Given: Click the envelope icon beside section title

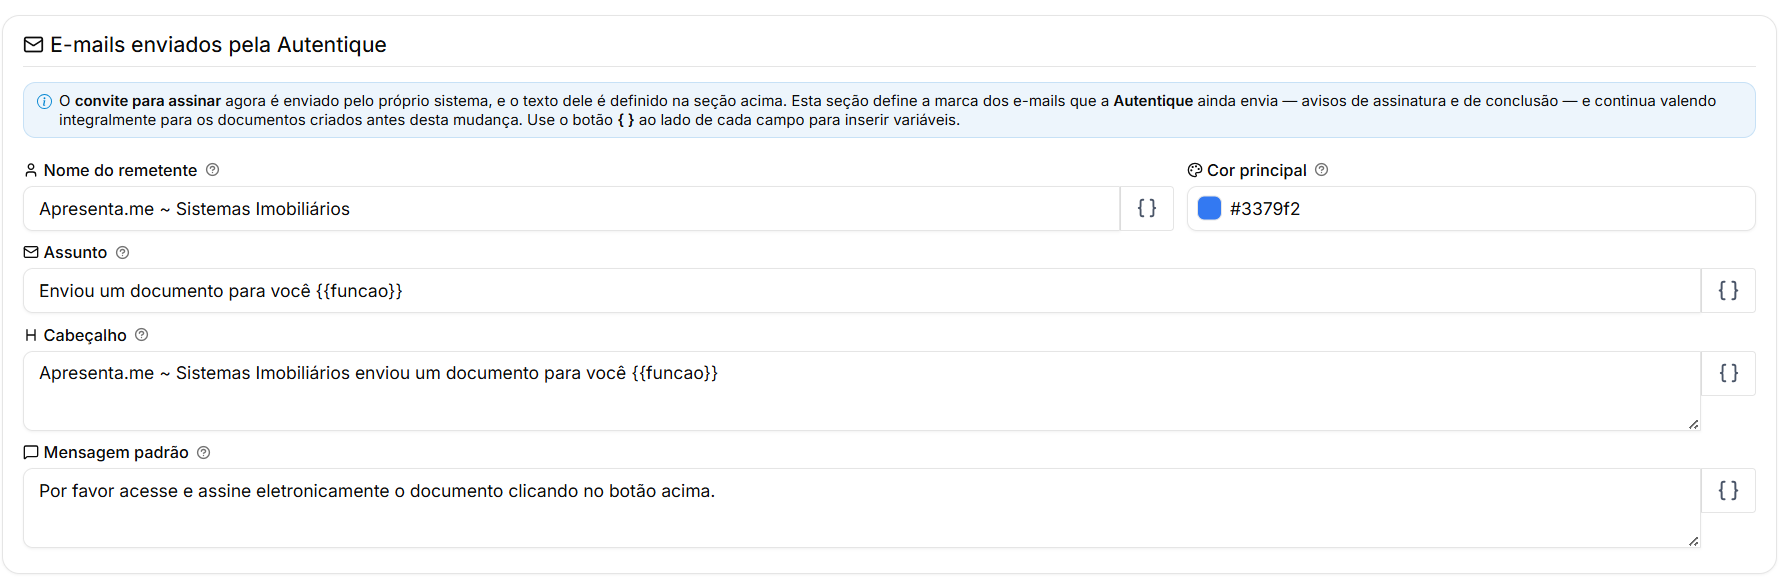Looking at the screenshot, I should click(x=33, y=45).
